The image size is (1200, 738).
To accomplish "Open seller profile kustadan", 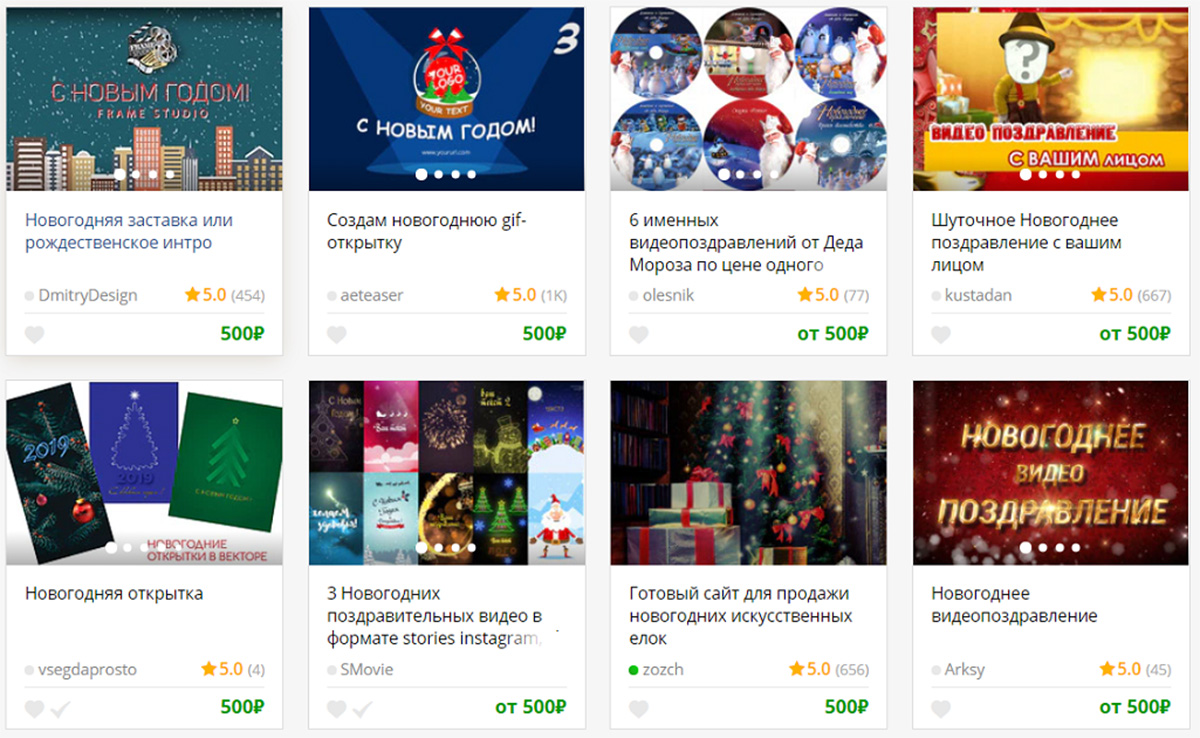I will (x=978, y=295).
